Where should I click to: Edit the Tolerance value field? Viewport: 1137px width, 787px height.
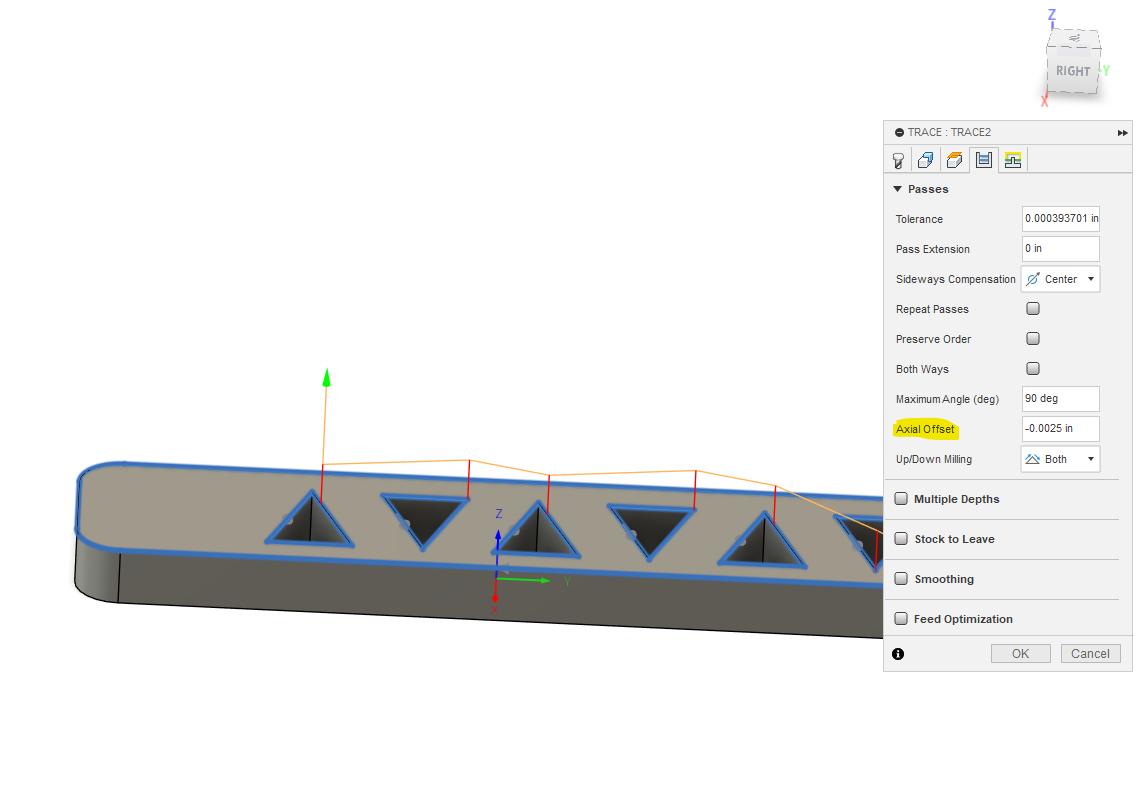[1060, 218]
